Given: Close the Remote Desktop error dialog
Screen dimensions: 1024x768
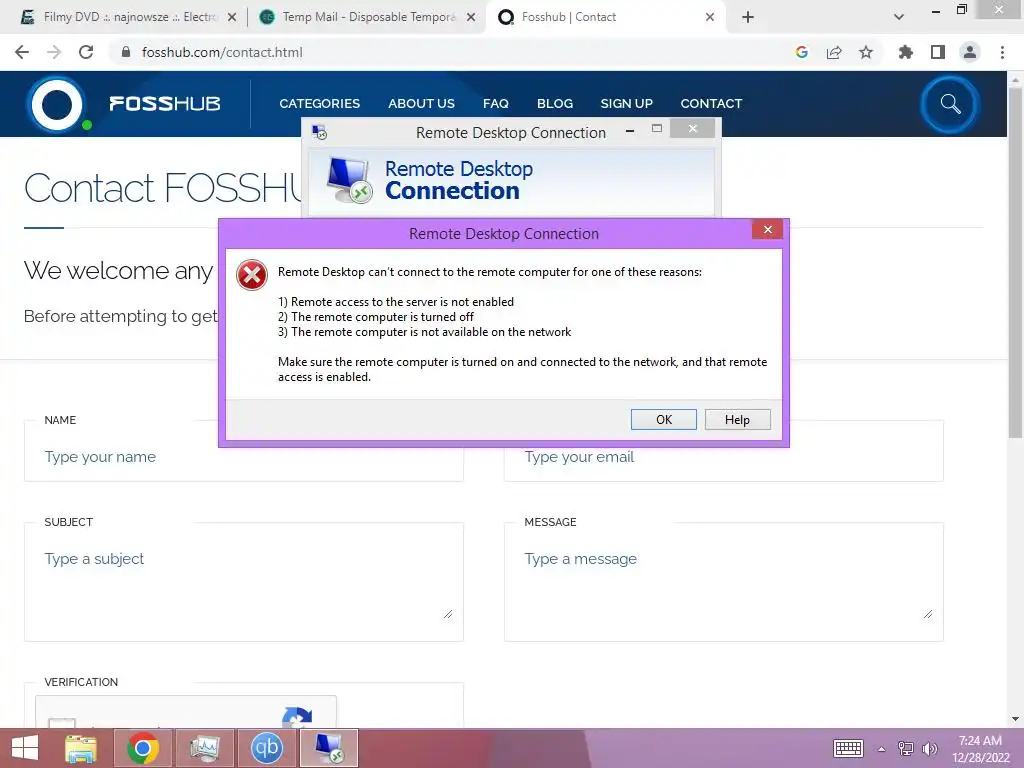Looking at the screenshot, I should point(767,229).
